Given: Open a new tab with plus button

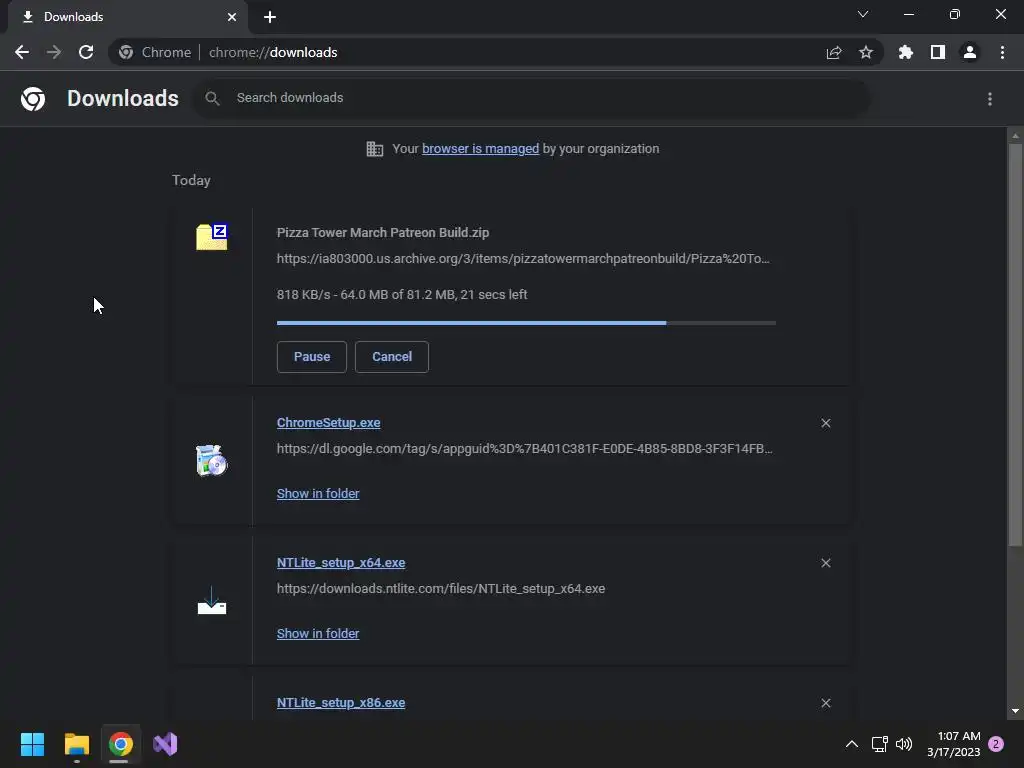Looking at the screenshot, I should click(x=270, y=17).
